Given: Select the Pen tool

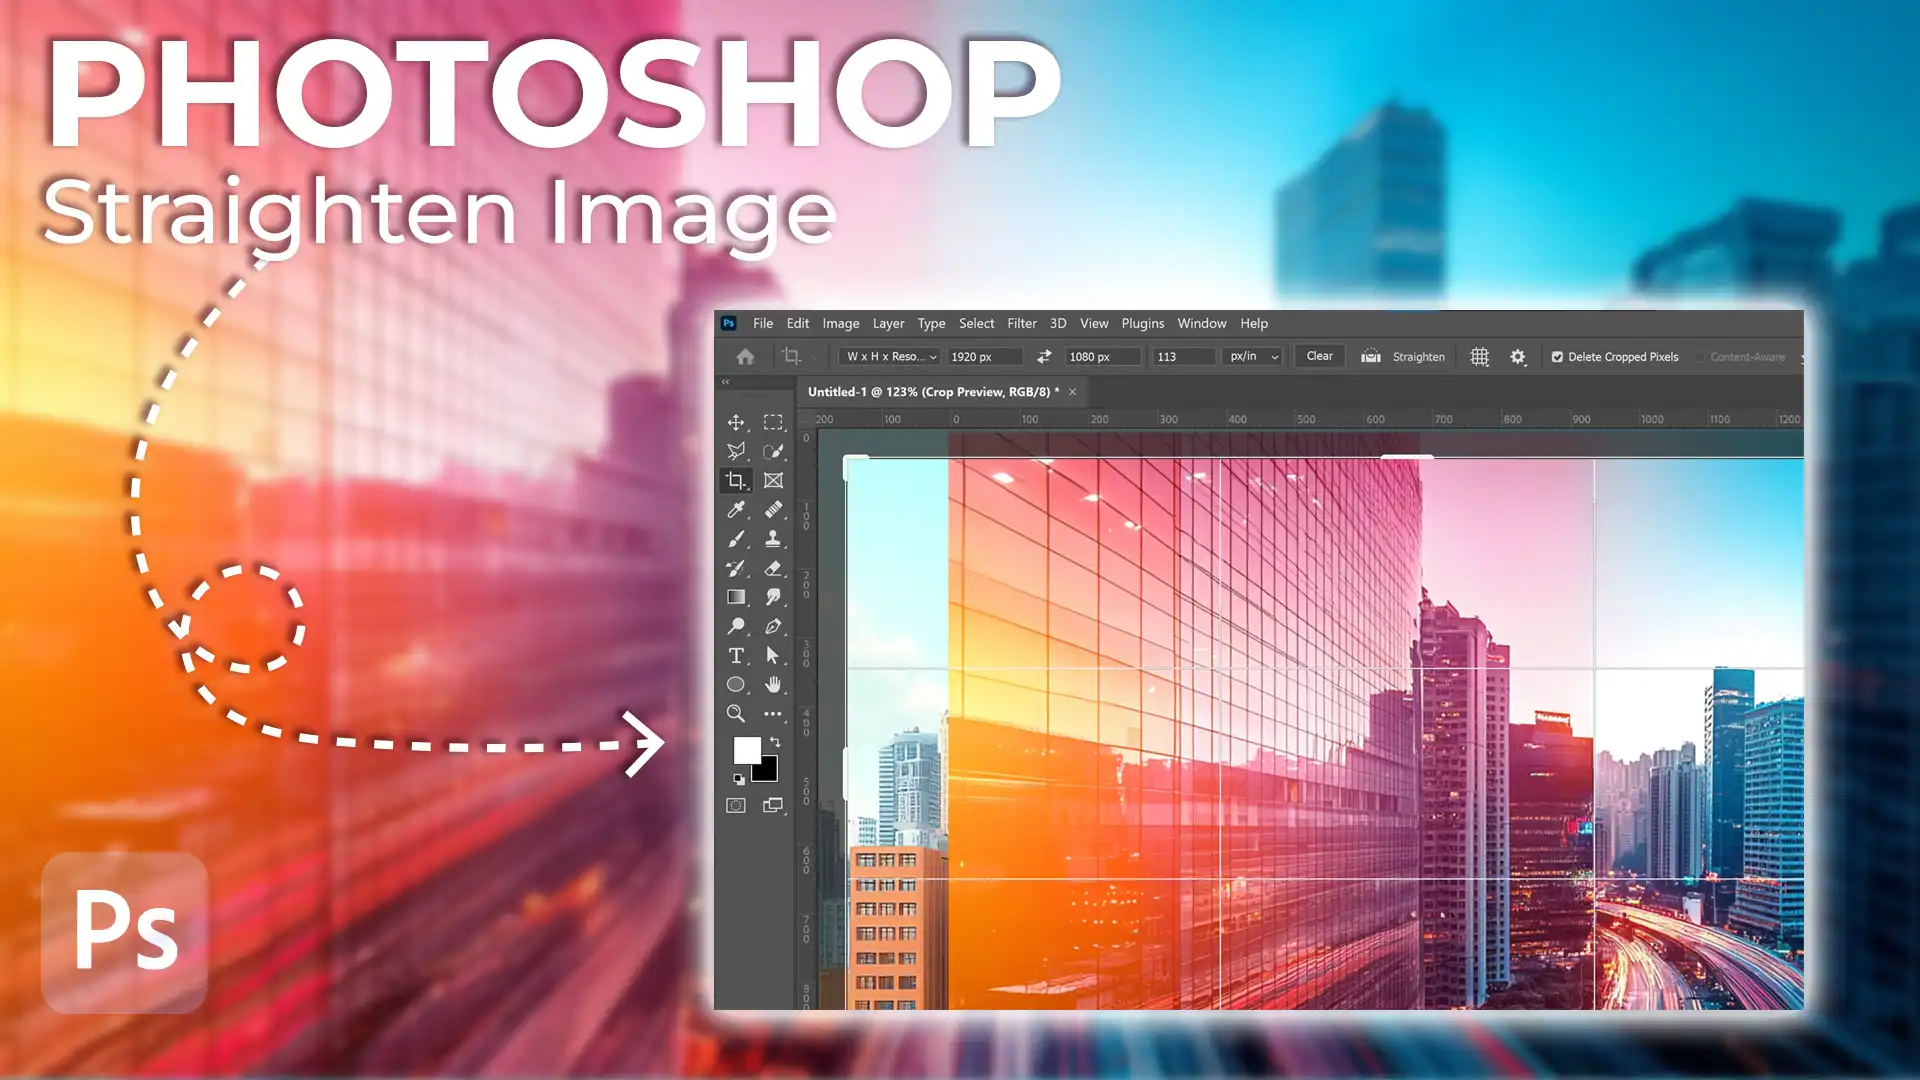Looking at the screenshot, I should click(x=773, y=626).
